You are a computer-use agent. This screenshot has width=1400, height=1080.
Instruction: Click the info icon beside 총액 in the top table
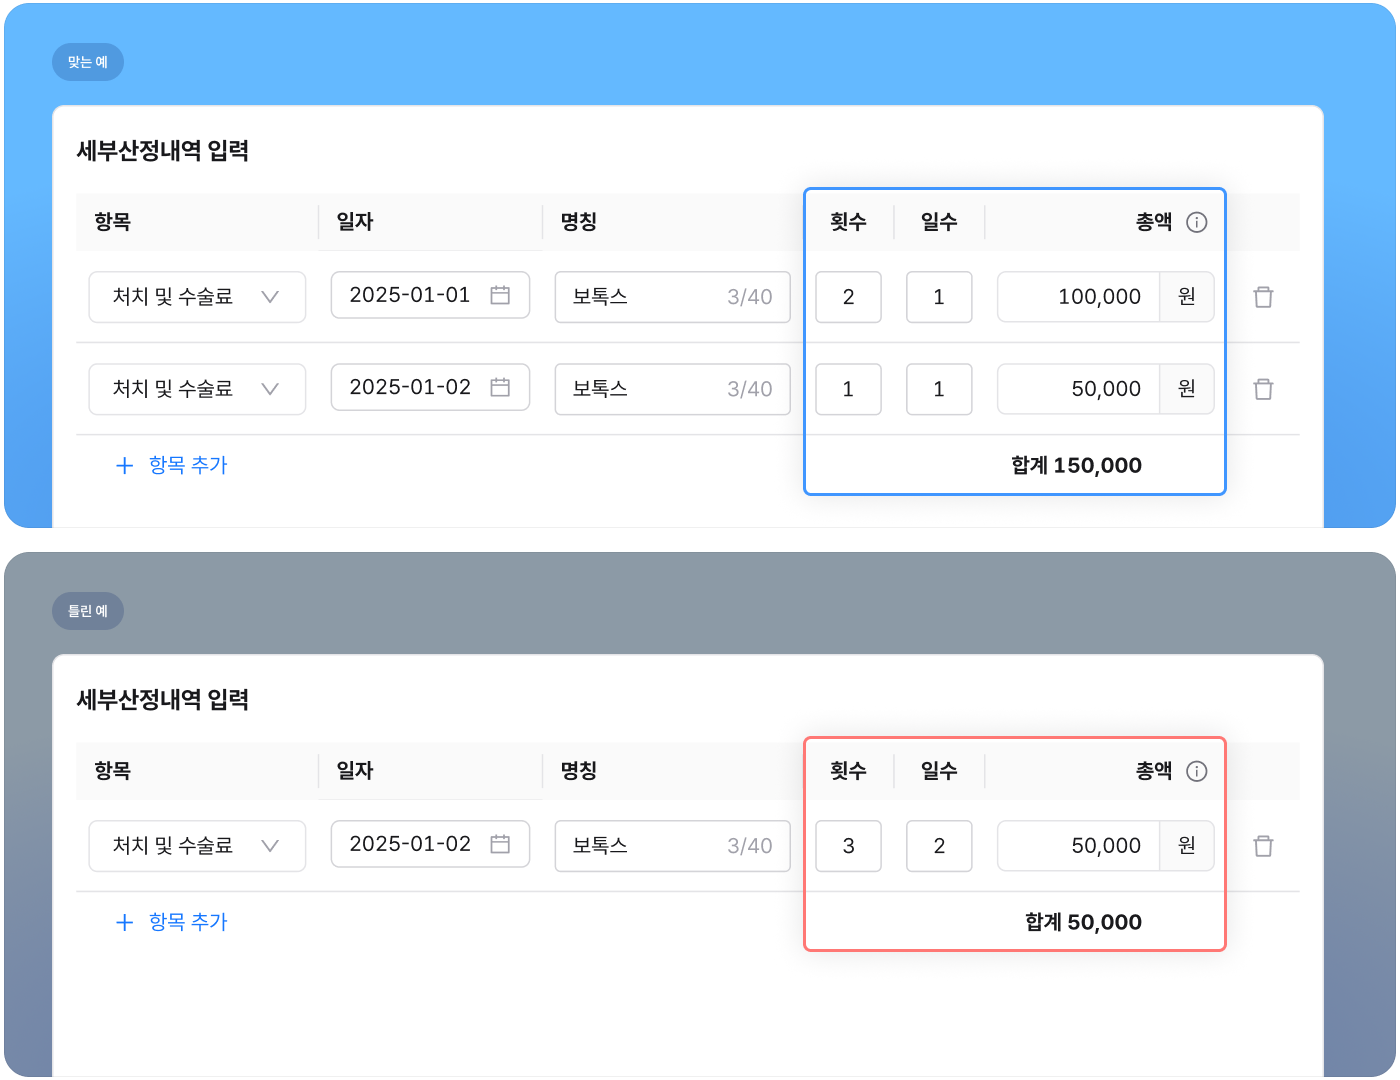click(x=1196, y=222)
